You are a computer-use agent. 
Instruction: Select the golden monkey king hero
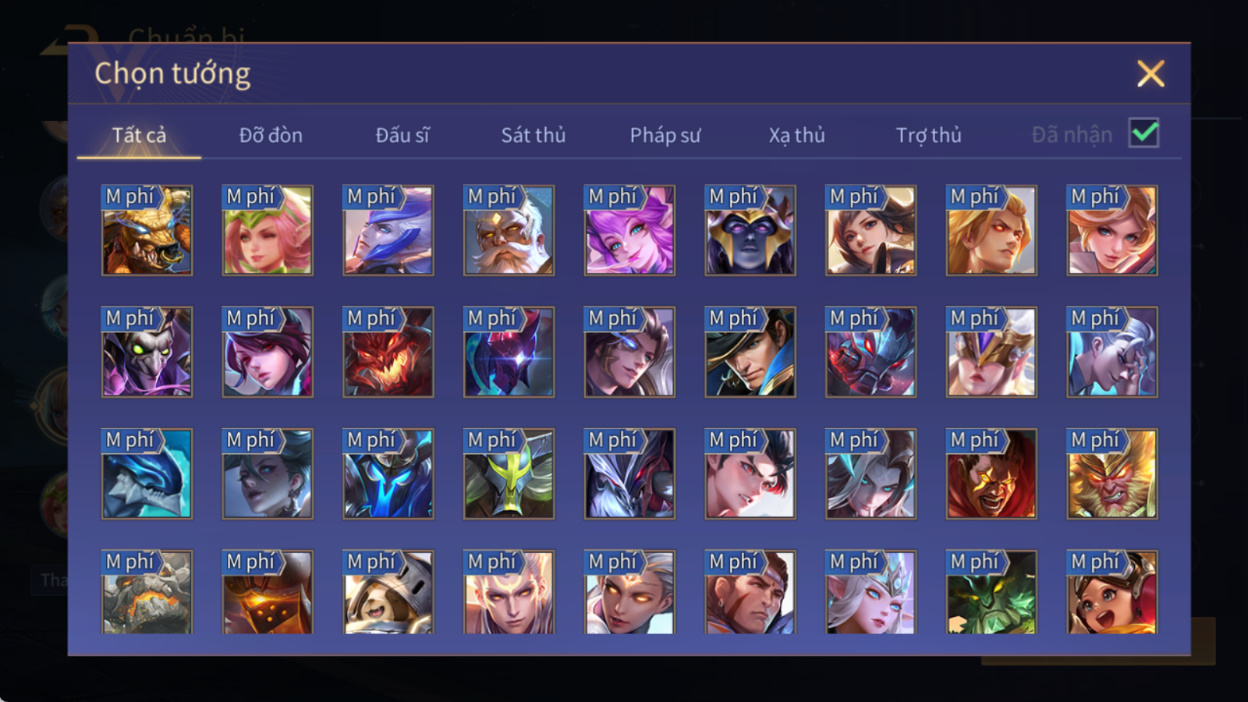point(1112,474)
